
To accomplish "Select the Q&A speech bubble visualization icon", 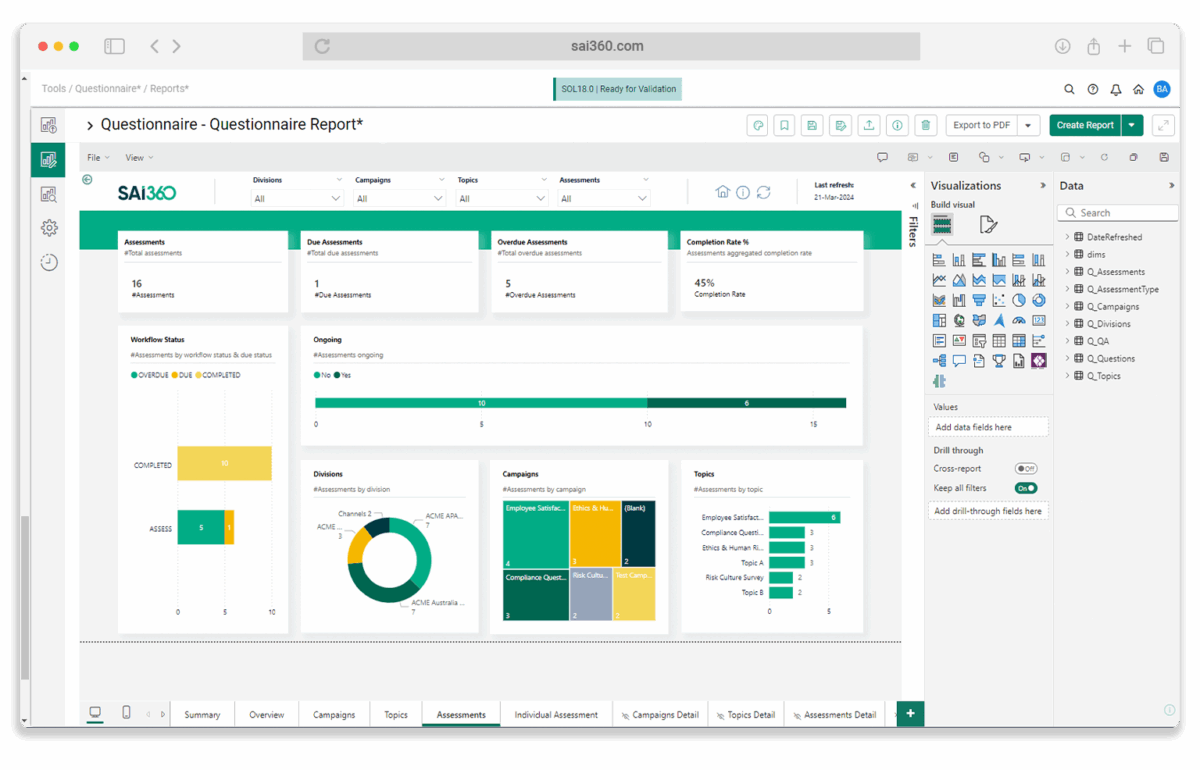I will coord(959,361).
